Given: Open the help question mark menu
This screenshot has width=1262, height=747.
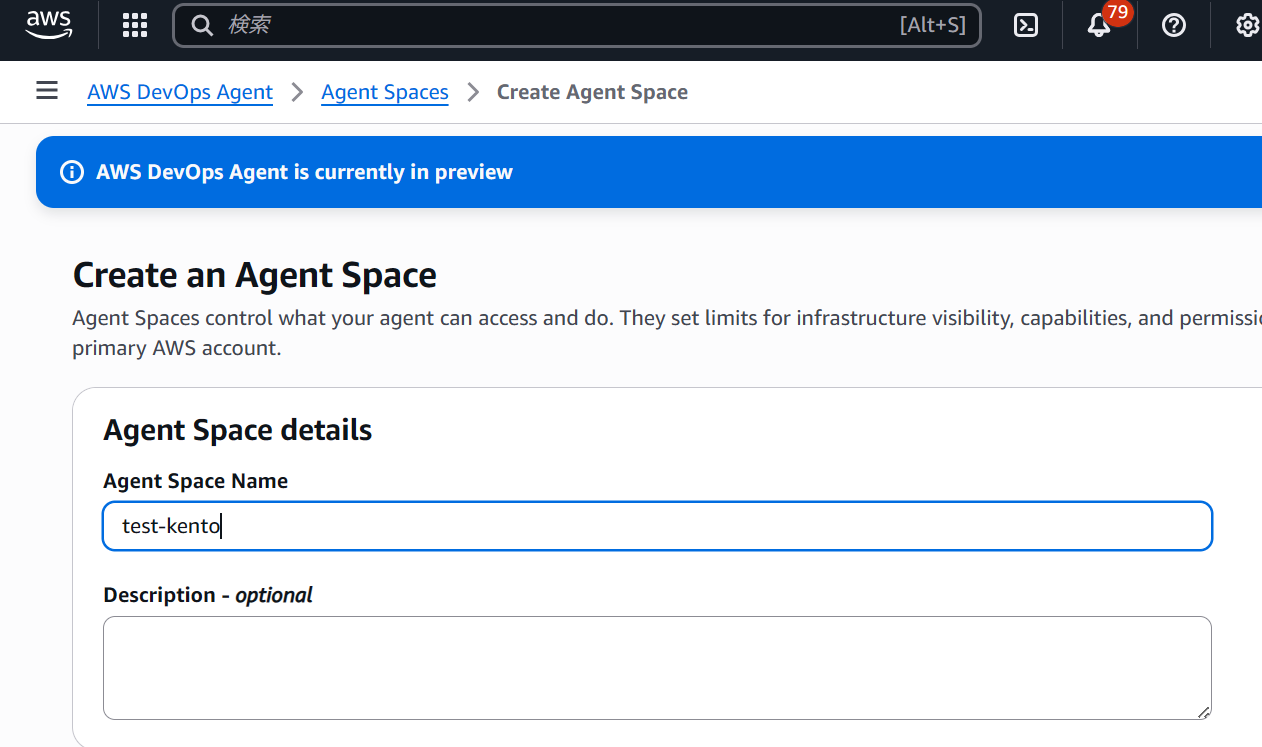Looking at the screenshot, I should [1173, 25].
